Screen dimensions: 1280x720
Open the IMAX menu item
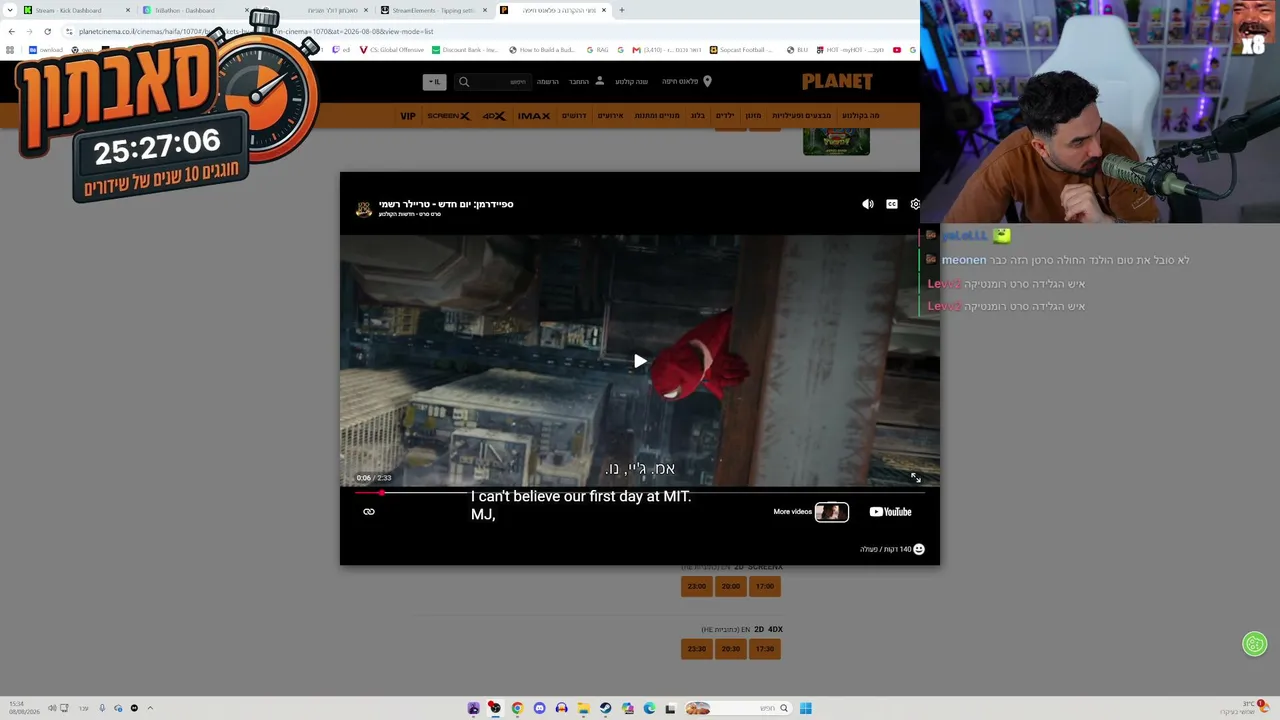click(534, 116)
